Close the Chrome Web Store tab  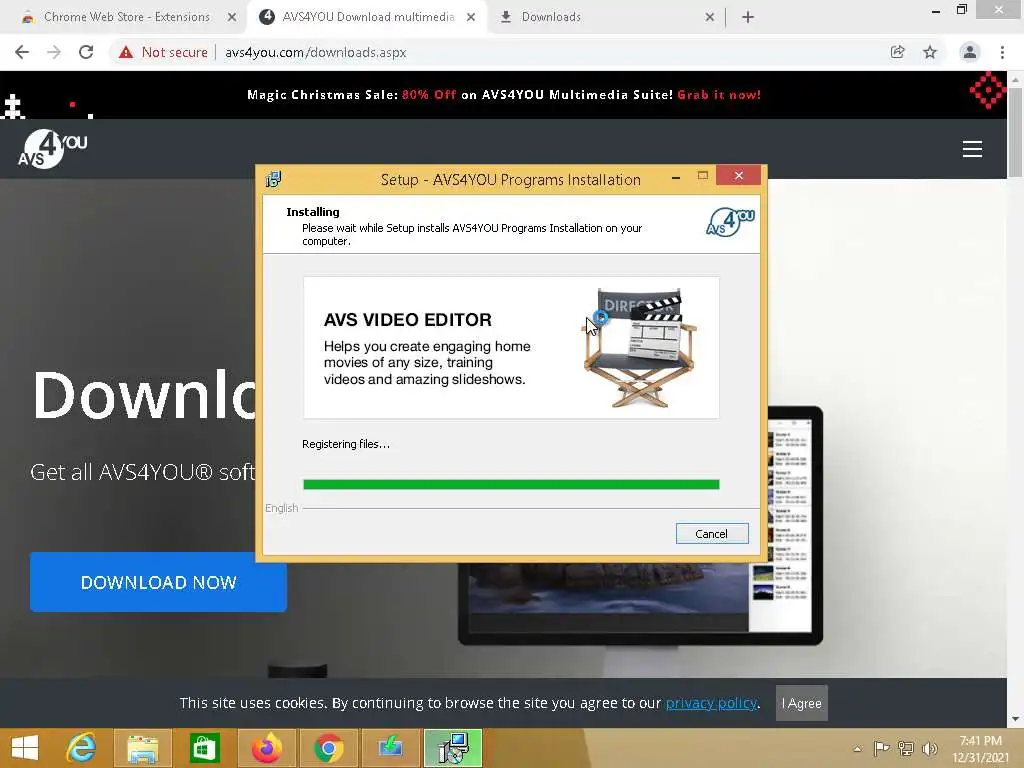232,18
